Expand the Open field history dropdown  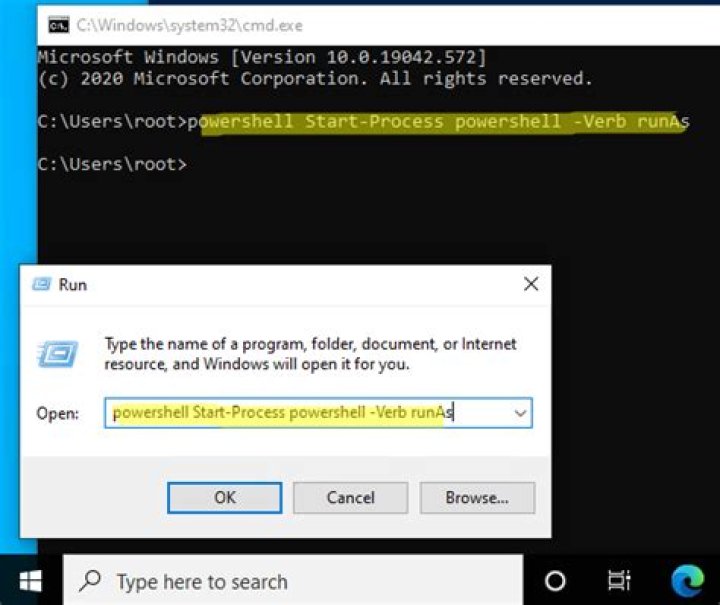(520, 413)
